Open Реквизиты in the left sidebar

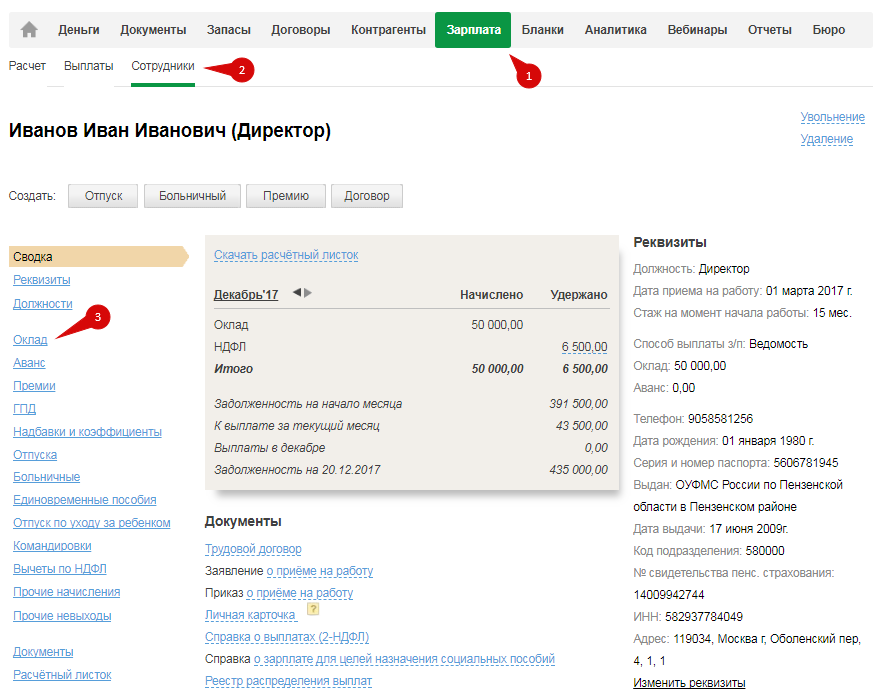[41, 280]
